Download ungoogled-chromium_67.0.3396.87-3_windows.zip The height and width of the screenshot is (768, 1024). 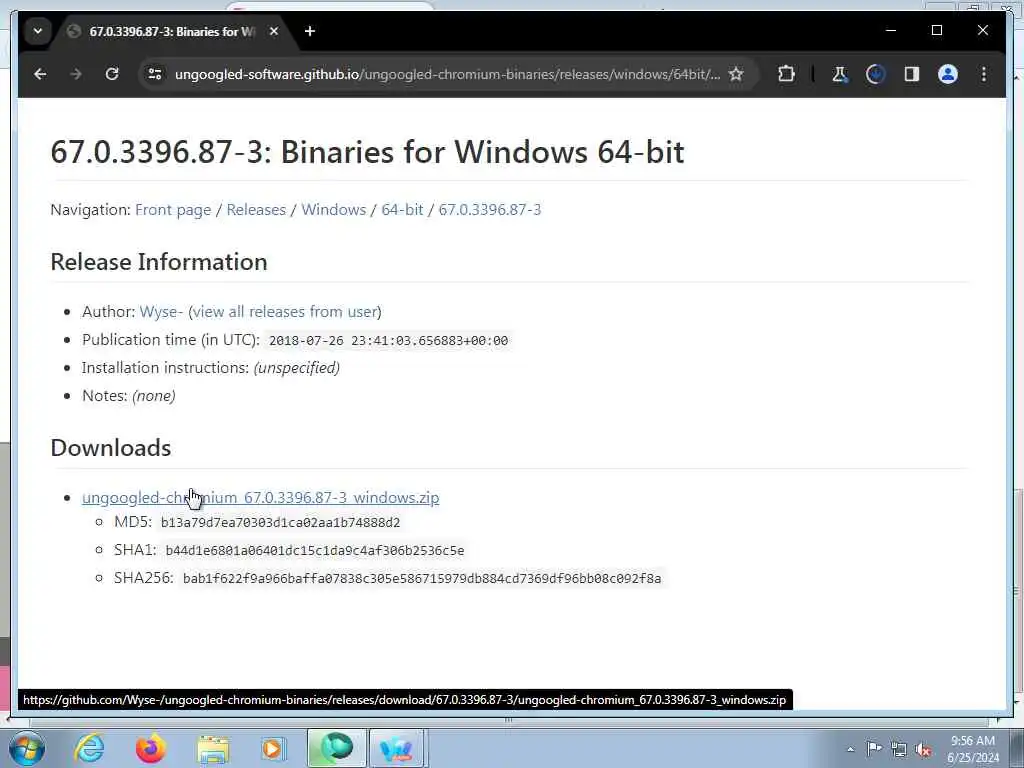(x=261, y=498)
